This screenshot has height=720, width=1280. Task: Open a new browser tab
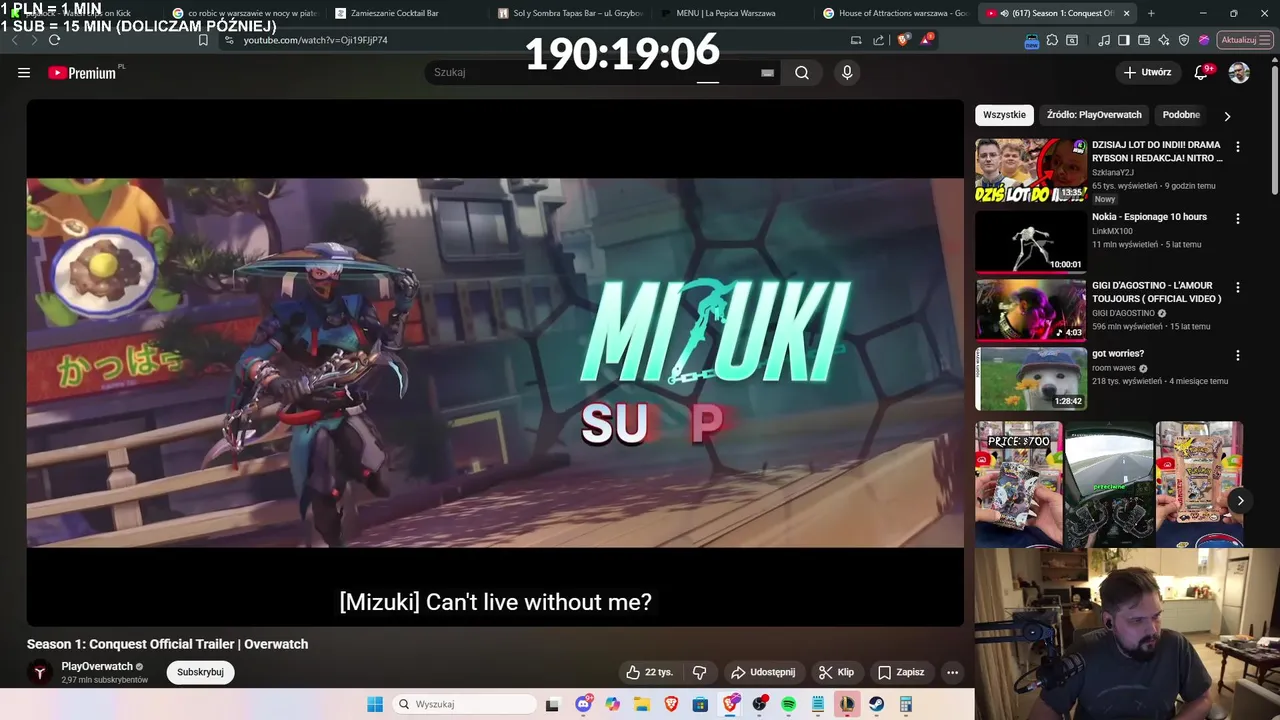[1151, 13]
